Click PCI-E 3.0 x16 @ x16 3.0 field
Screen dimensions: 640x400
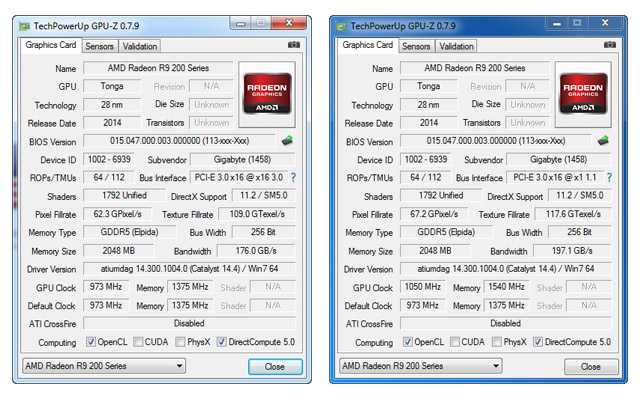(x=239, y=178)
